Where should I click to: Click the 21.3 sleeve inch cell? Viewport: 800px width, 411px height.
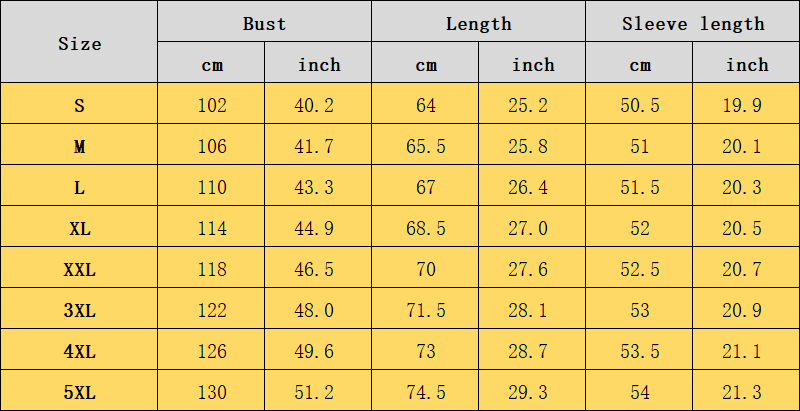(746, 391)
